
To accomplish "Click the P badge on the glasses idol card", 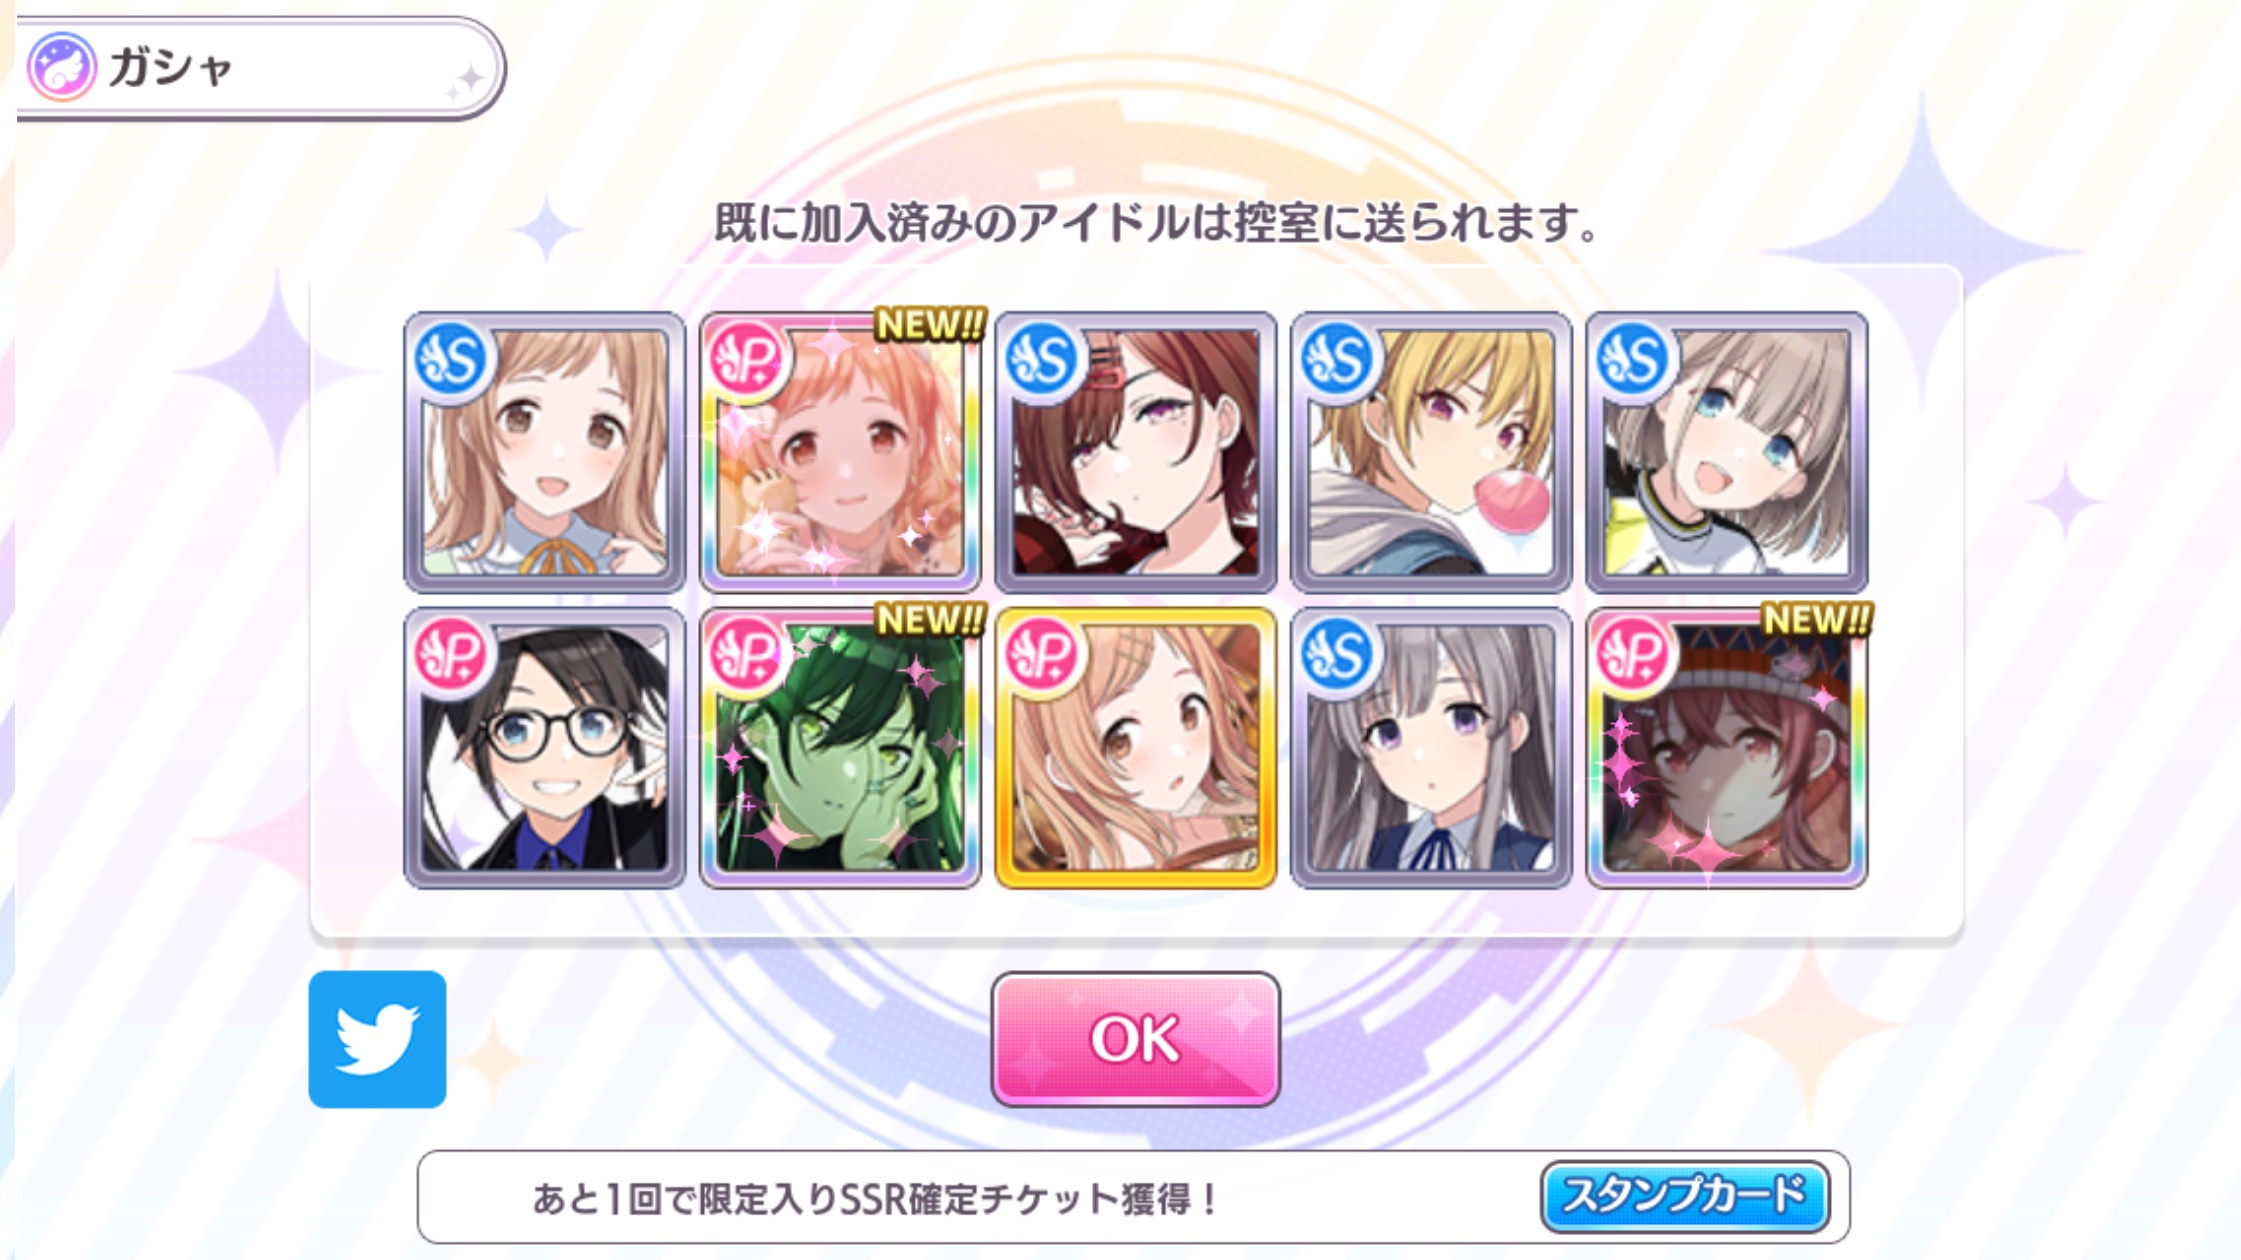I will [452, 655].
